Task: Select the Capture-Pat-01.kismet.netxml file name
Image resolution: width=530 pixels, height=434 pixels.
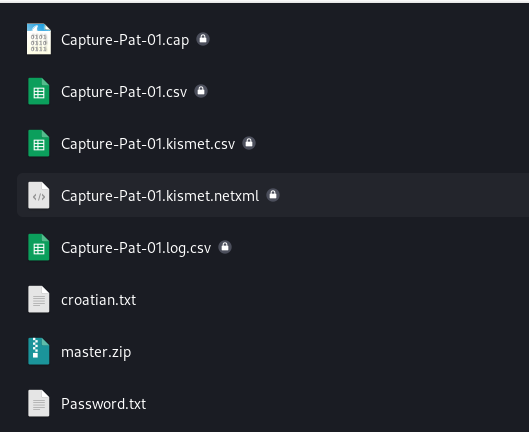Action: click(160, 196)
